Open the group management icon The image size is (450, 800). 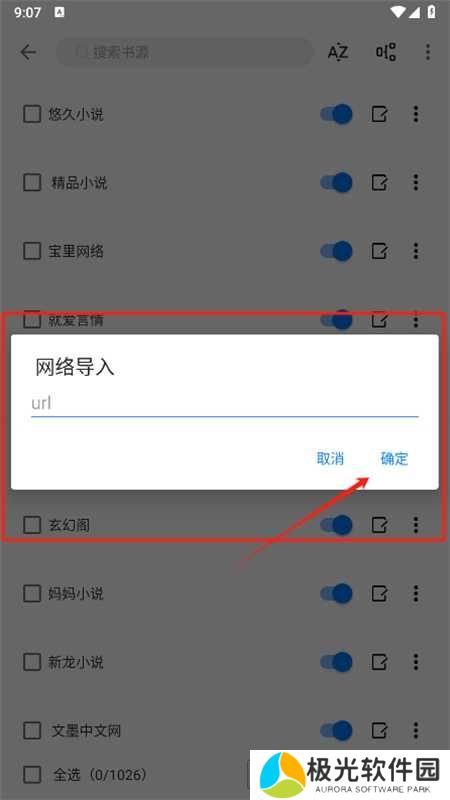pyautogui.click(x=386, y=52)
